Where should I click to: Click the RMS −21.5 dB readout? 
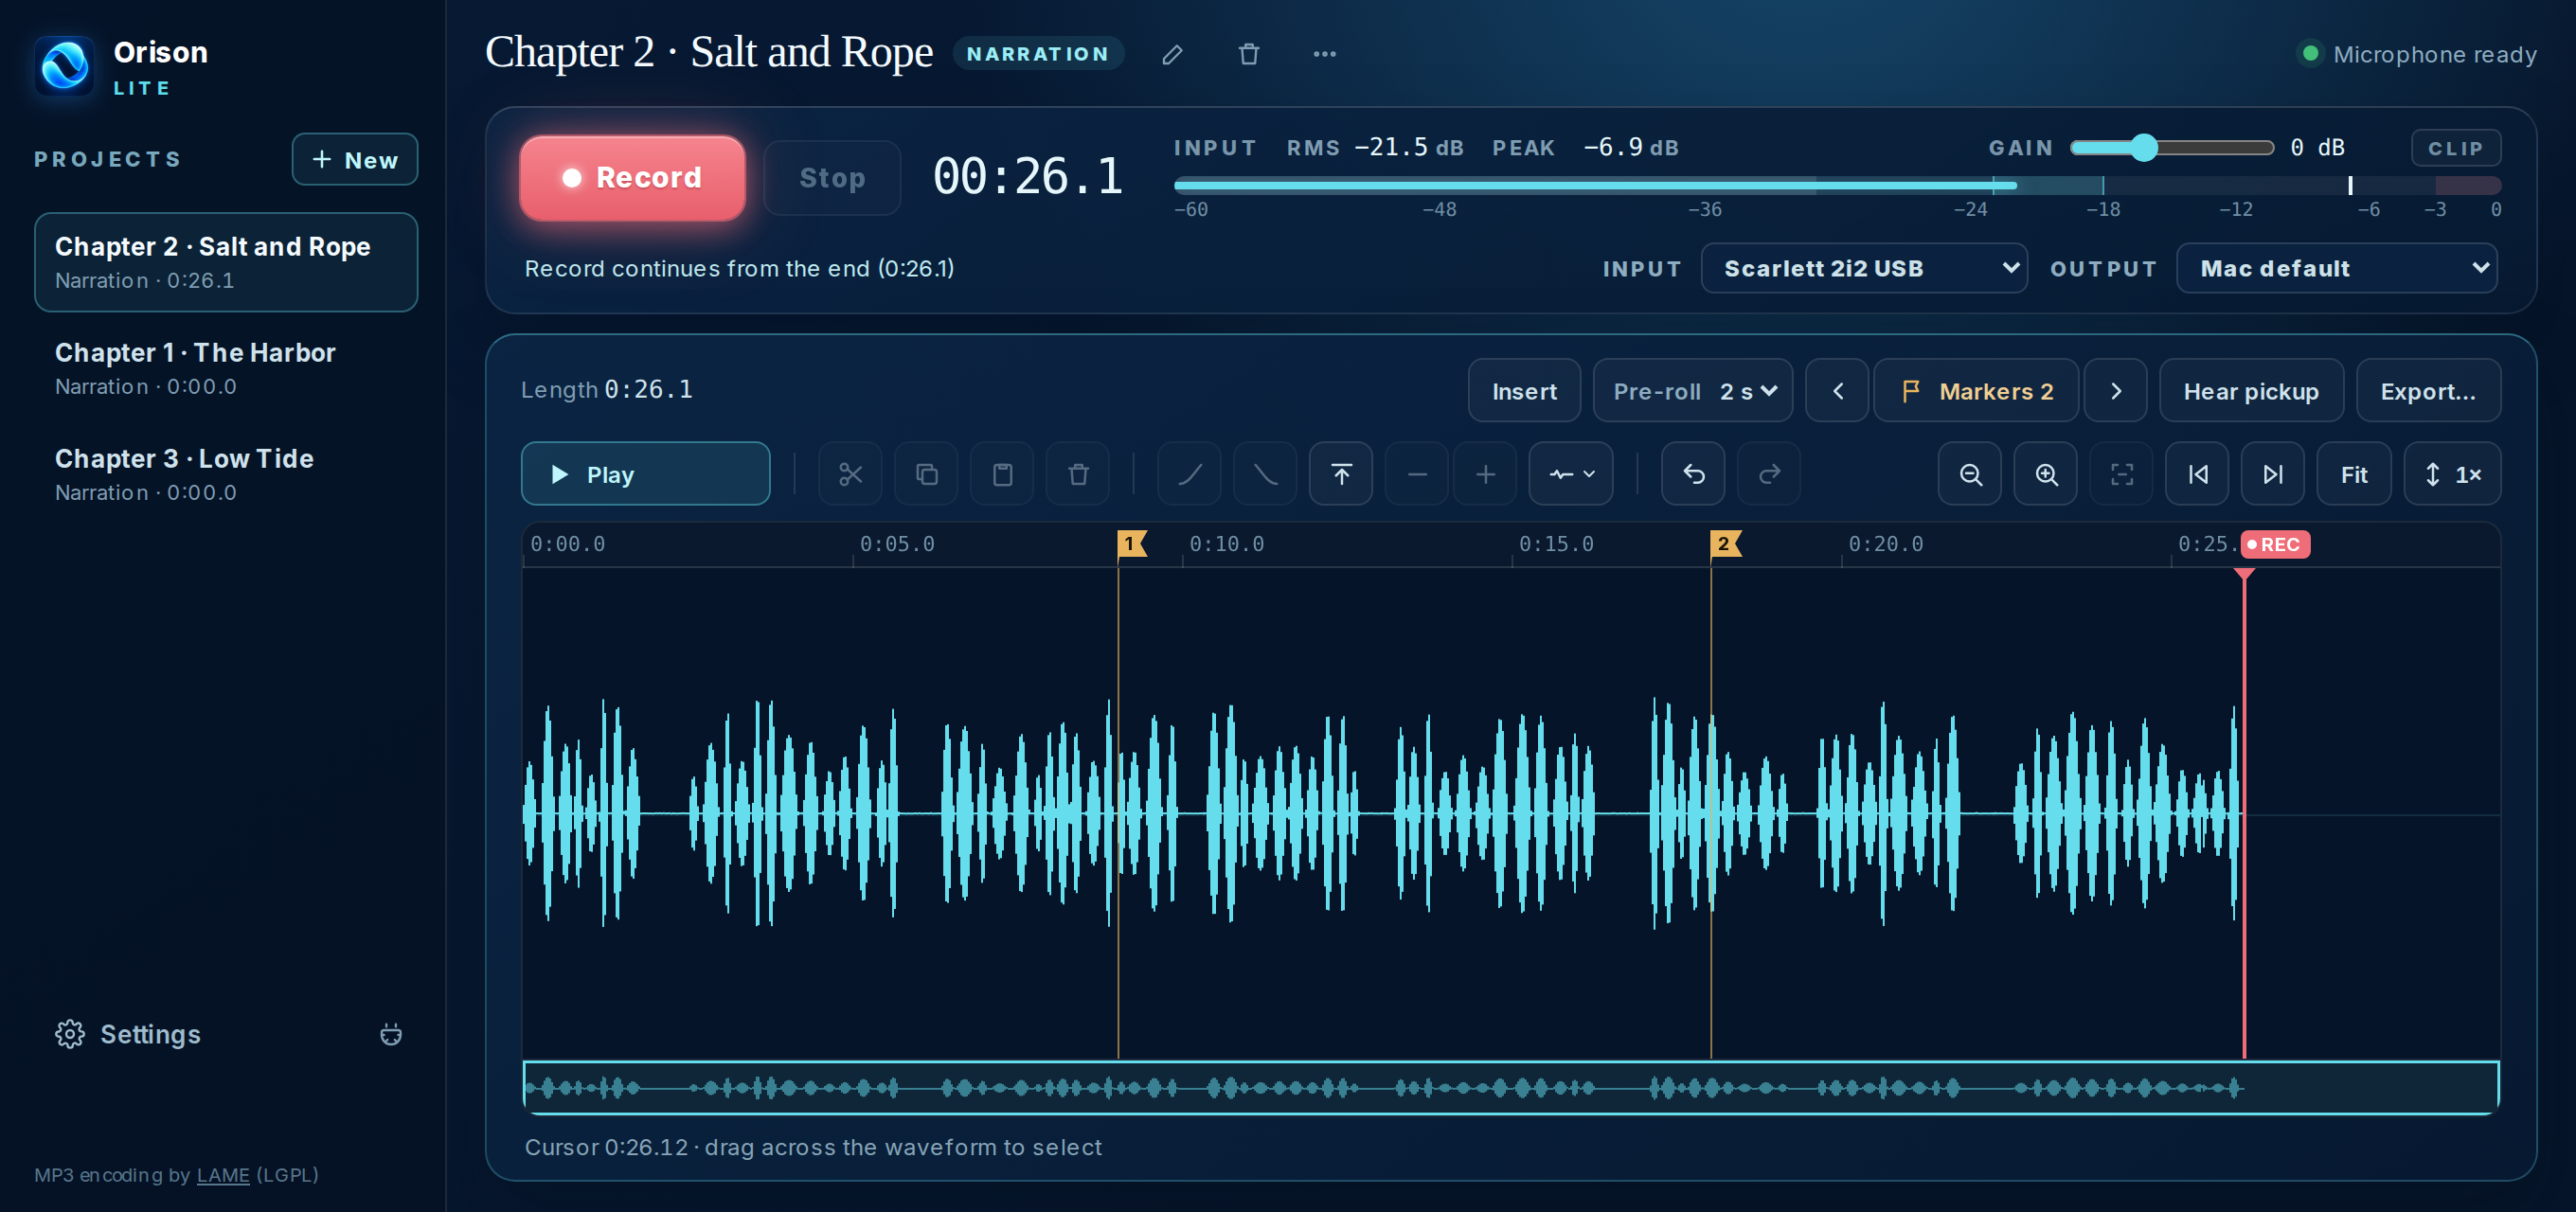[1375, 148]
